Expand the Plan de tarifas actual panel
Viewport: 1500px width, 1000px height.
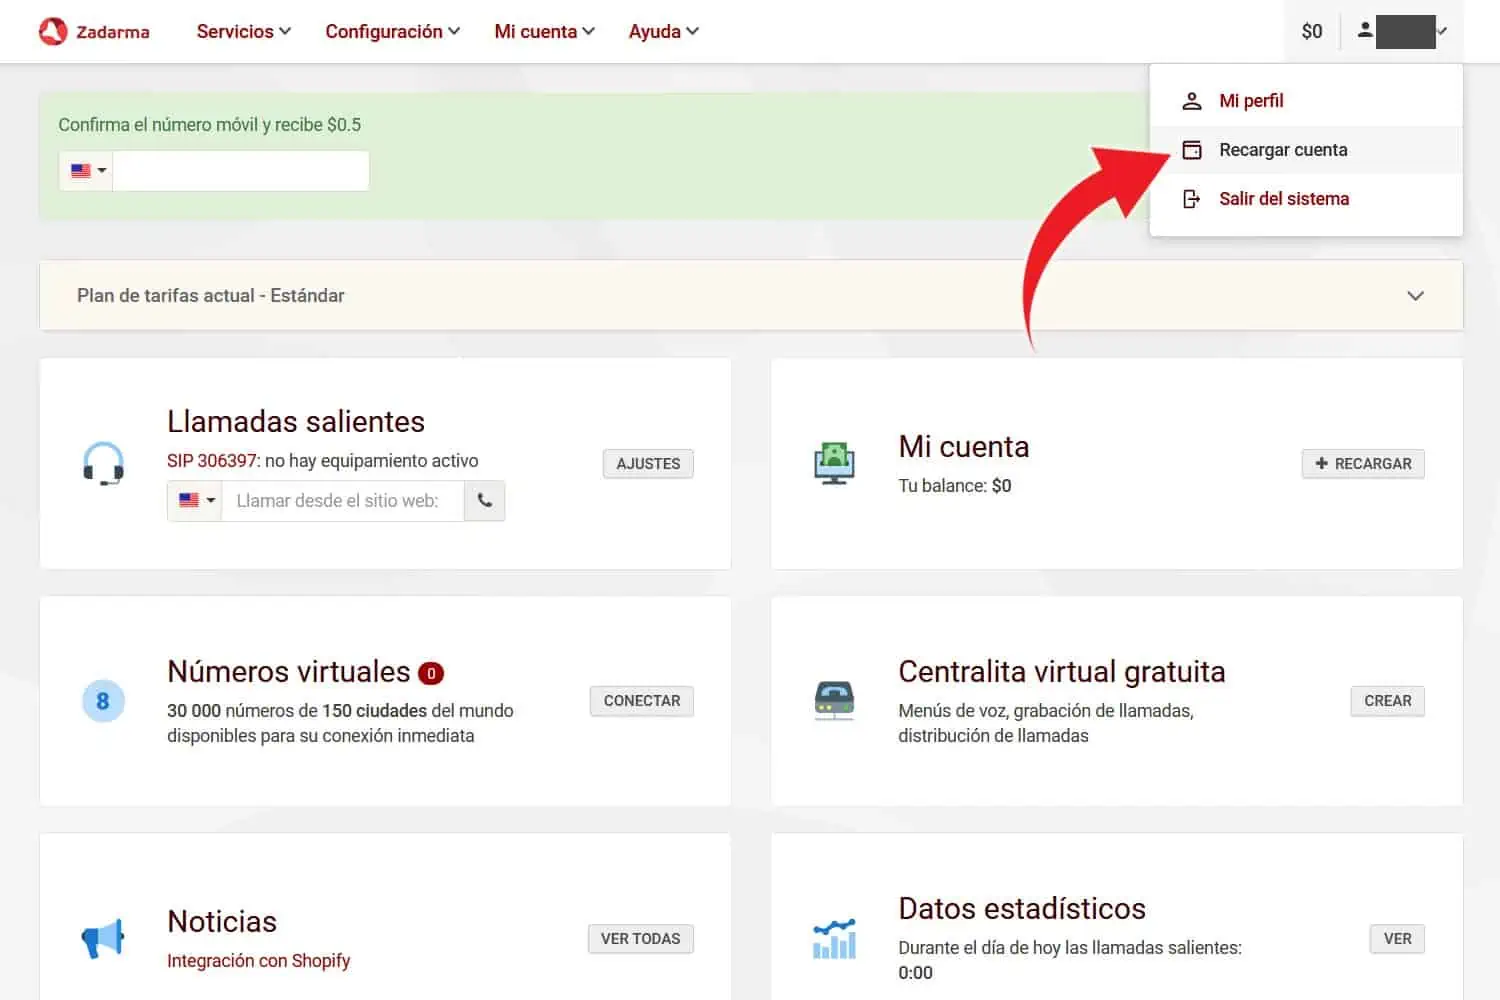[751, 296]
